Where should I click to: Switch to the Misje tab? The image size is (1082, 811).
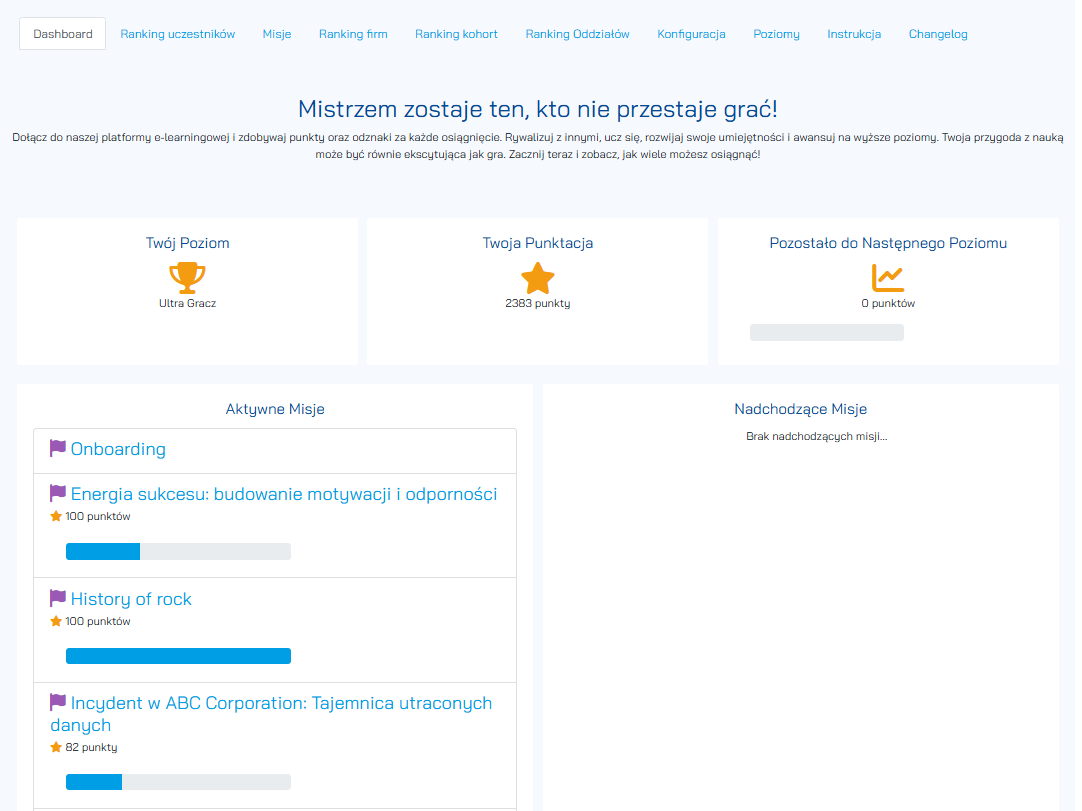(277, 34)
